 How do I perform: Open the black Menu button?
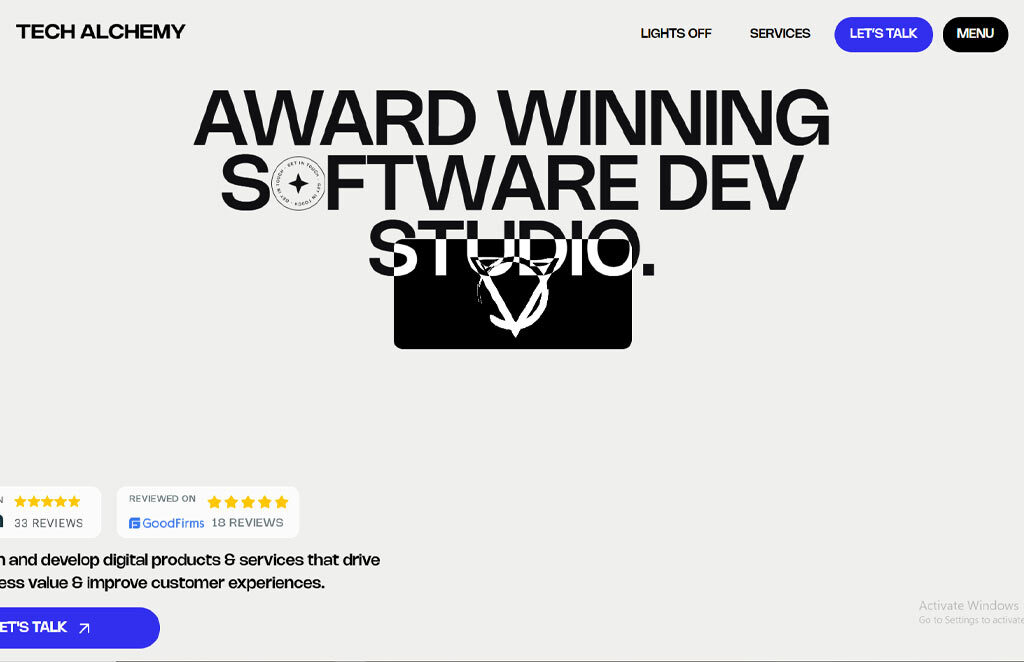(x=975, y=34)
